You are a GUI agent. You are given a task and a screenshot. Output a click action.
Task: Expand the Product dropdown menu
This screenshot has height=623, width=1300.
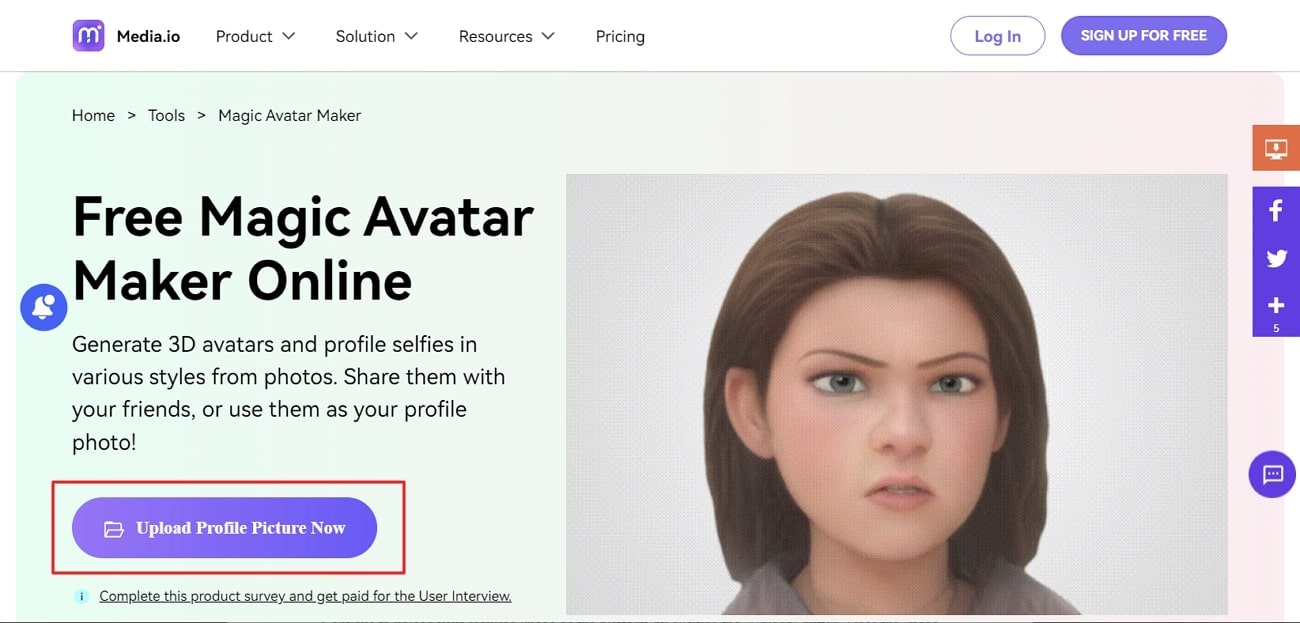coord(255,36)
